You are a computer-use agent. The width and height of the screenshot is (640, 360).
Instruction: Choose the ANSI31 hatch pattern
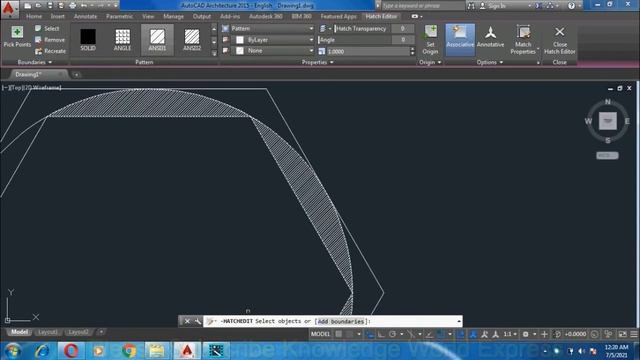tap(157, 40)
